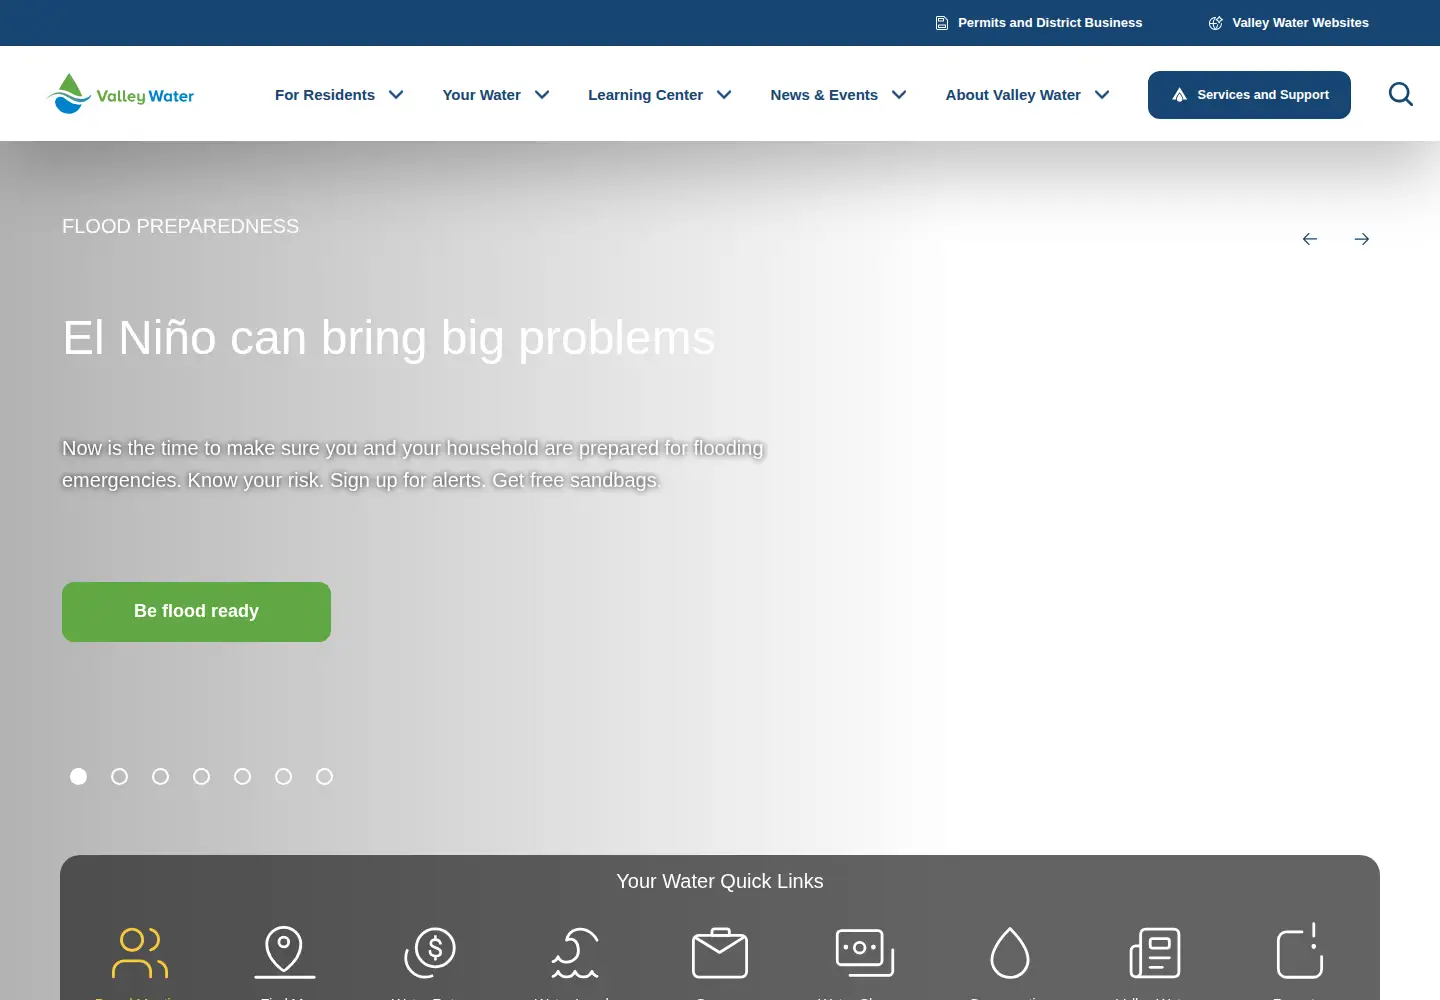Expand the For Residents chevron
Image resolution: width=1440 pixels, height=1000 pixels.
pyautogui.click(x=396, y=95)
